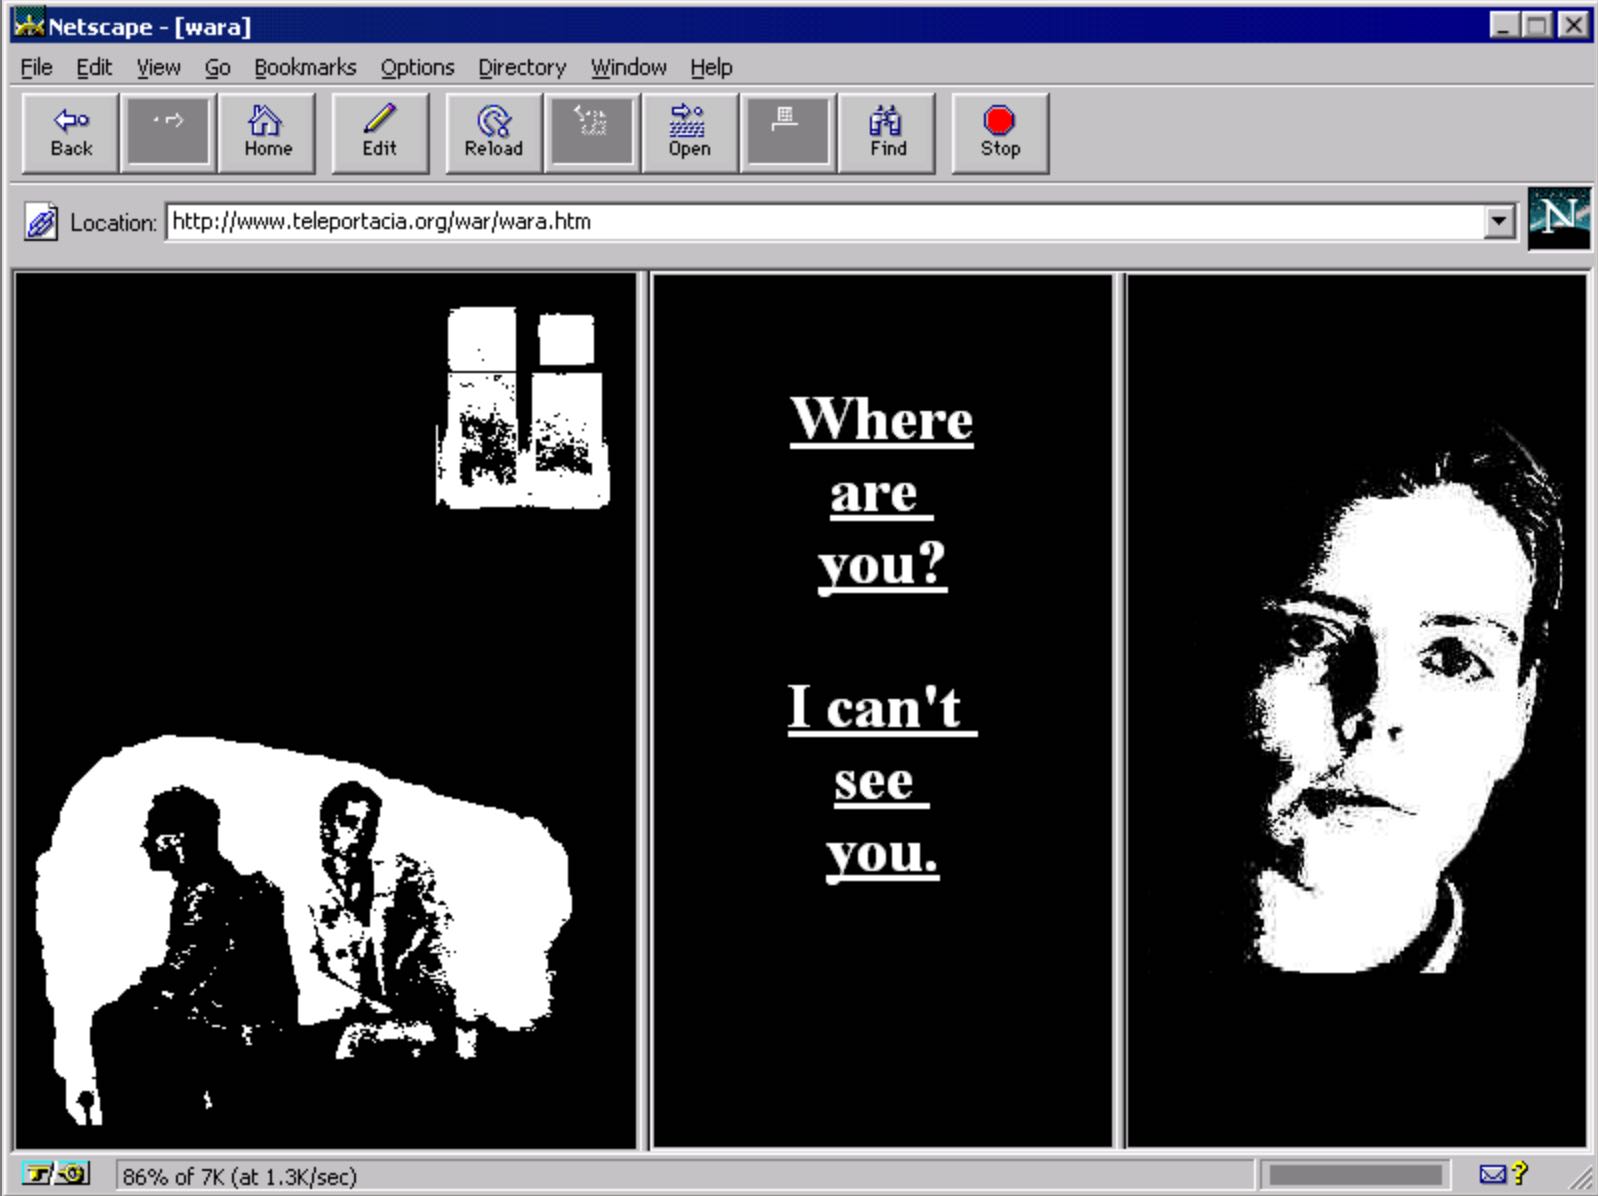Reload the current page
Screen dimensions: 1598x1196
pyautogui.click(x=493, y=133)
